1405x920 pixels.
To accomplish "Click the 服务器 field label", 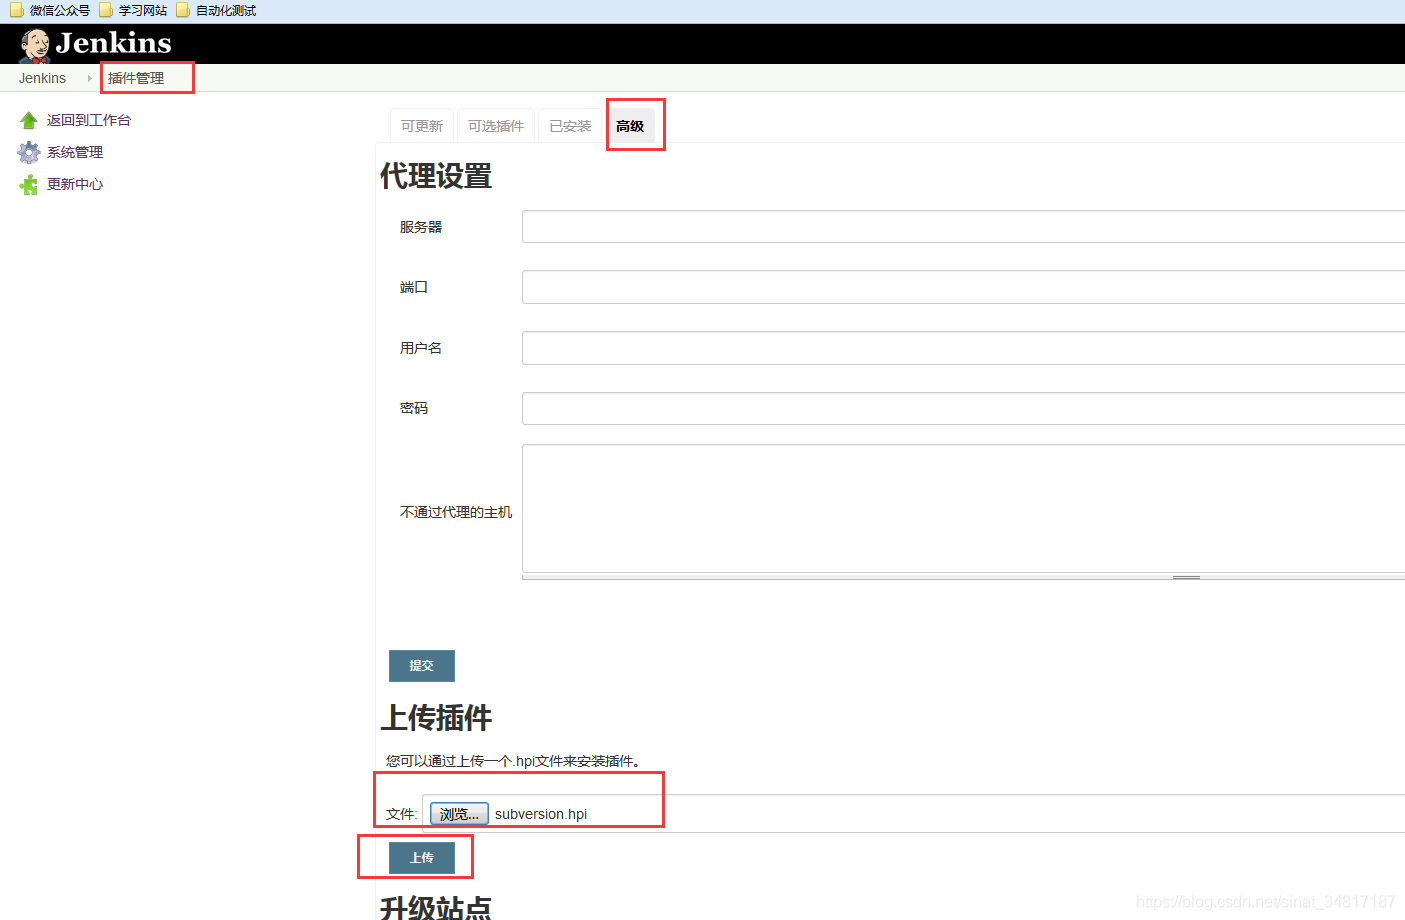I will [x=421, y=227].
